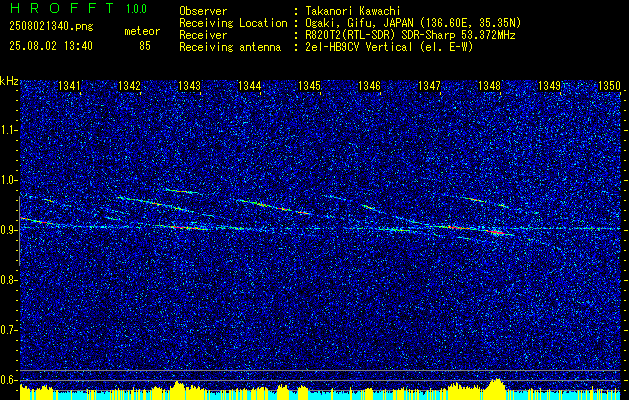
Task: Click time marker 1344
Action: [250, 86]
